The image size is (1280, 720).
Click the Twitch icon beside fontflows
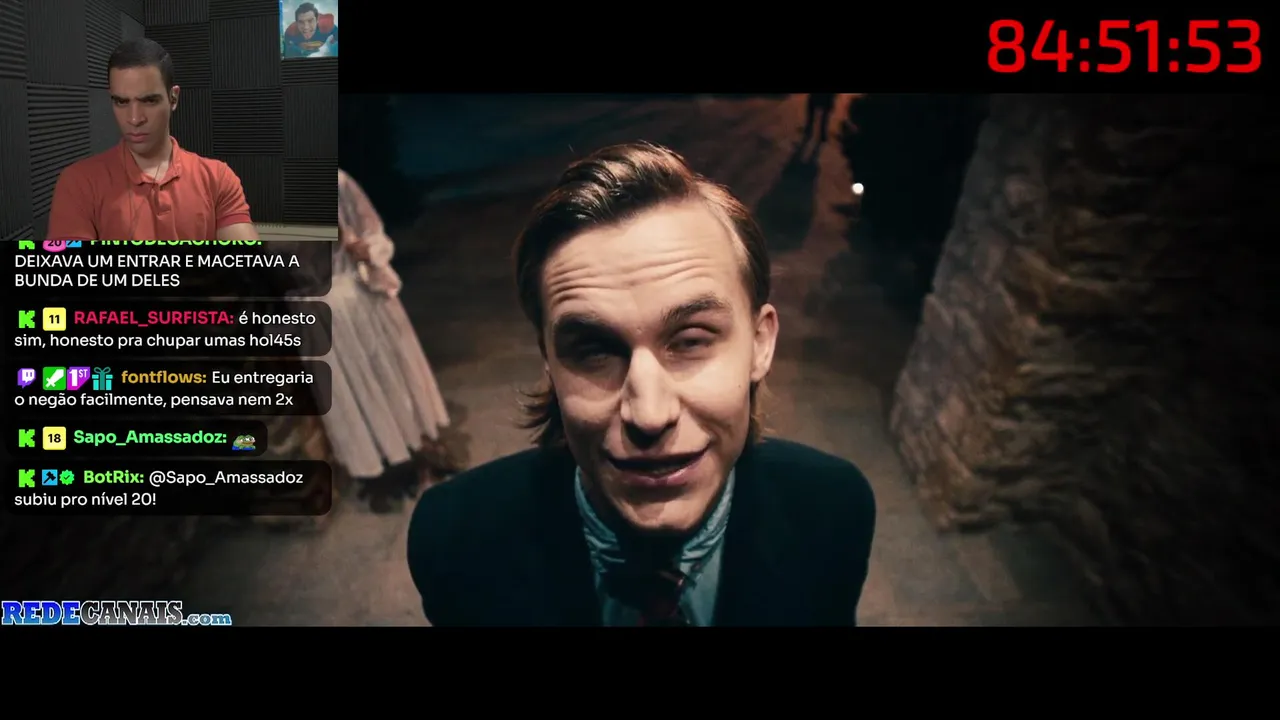27,378
